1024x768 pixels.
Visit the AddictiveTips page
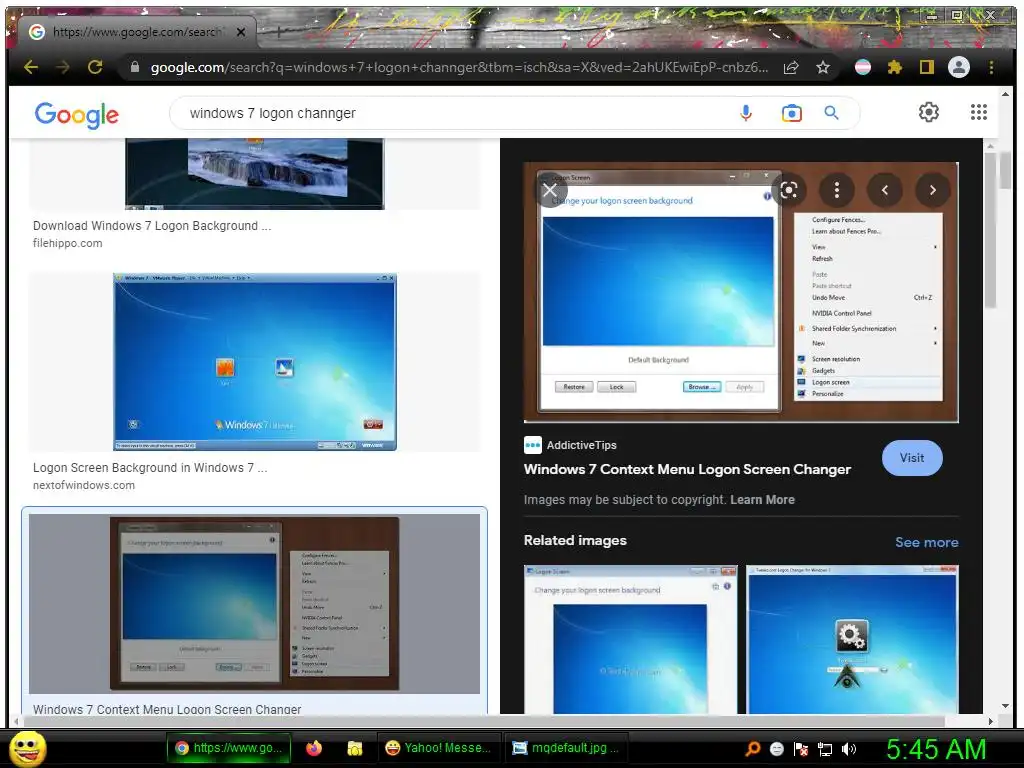point(912,458)
